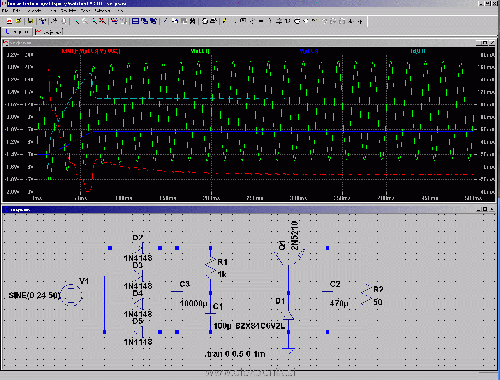
Task: Click the C3 10000µ capacitor value
Action: 193,303
